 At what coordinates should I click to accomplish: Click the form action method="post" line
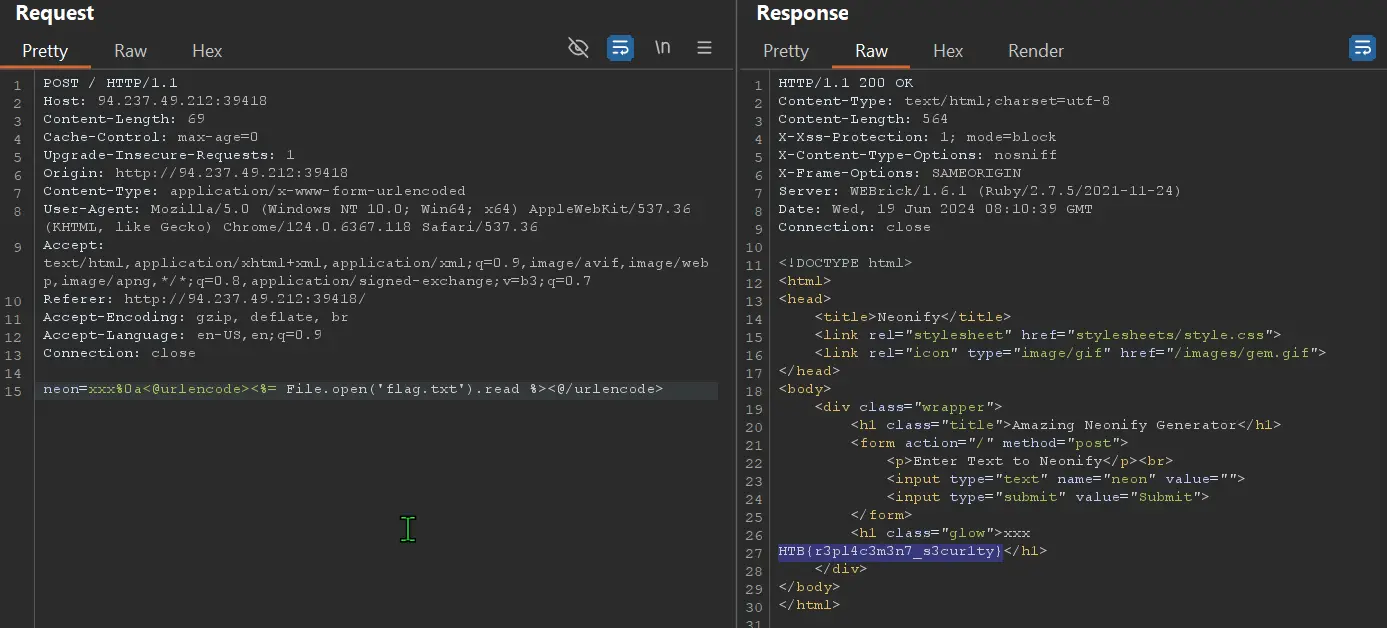989,443
